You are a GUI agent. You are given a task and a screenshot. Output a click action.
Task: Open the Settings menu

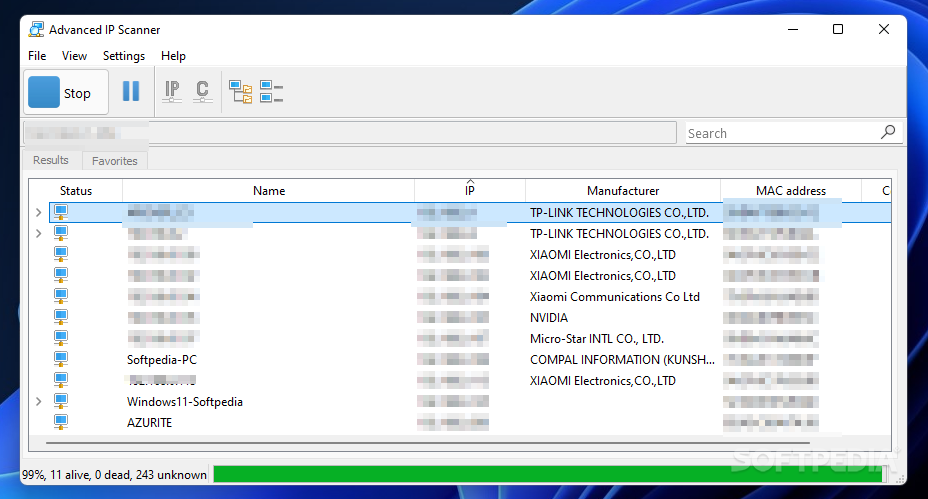124,56
